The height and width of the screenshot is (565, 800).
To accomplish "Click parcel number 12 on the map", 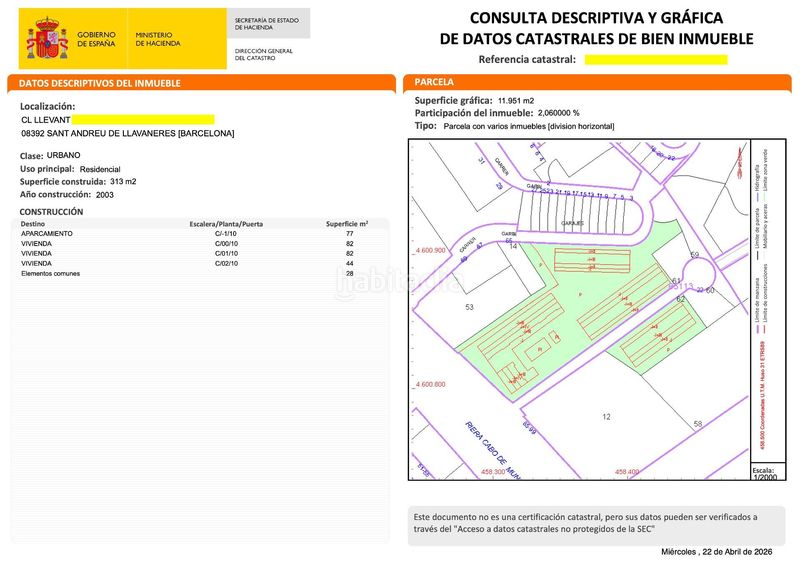I will pyautogui.click(x=606, y=416).
